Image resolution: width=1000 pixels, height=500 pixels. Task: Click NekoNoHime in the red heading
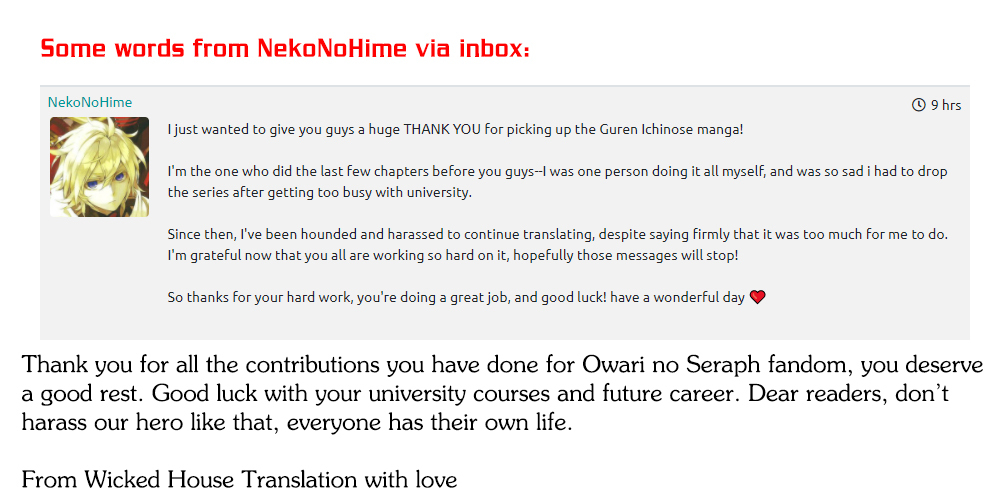tap(332, 48)
